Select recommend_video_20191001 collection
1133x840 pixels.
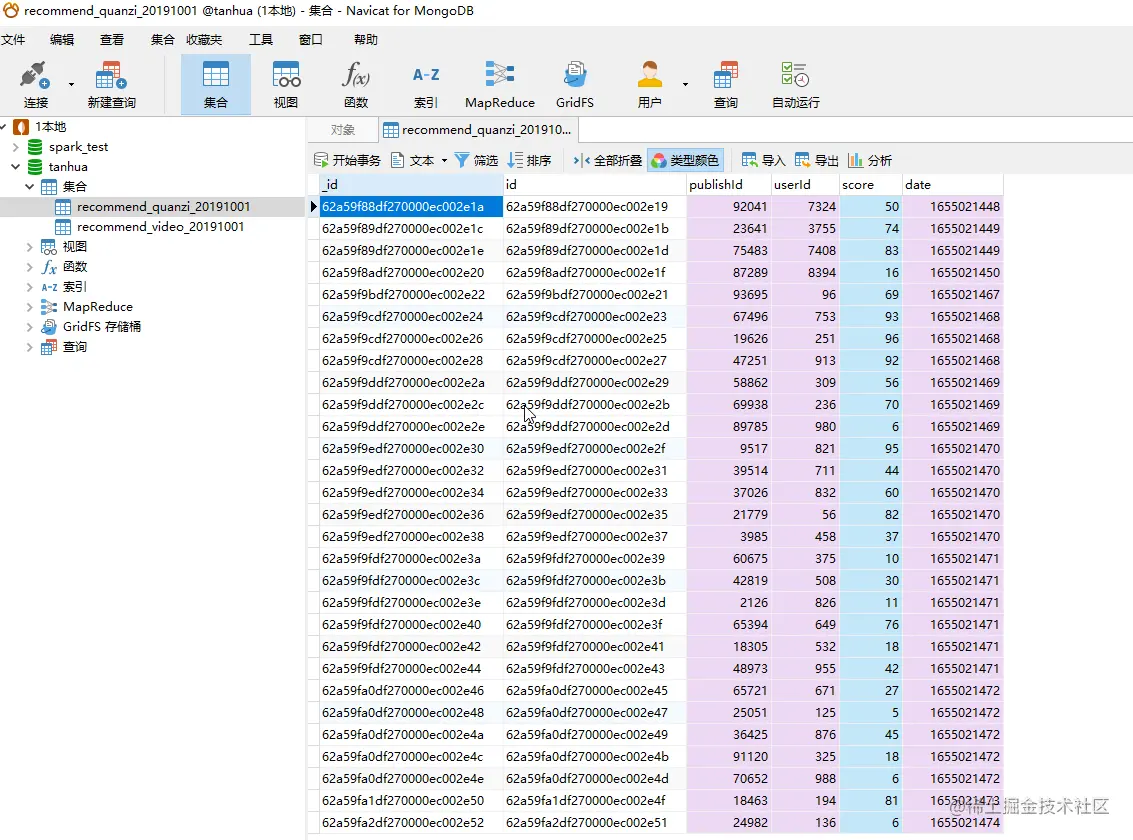click(160, 227)
